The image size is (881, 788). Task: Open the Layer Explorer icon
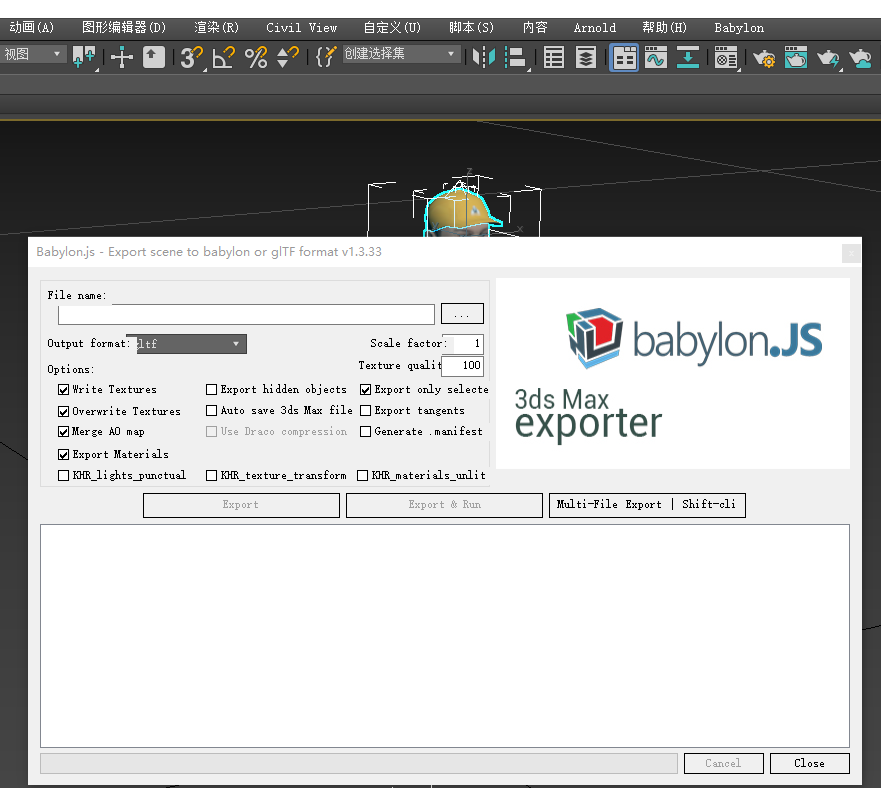(x=585, y=57)
